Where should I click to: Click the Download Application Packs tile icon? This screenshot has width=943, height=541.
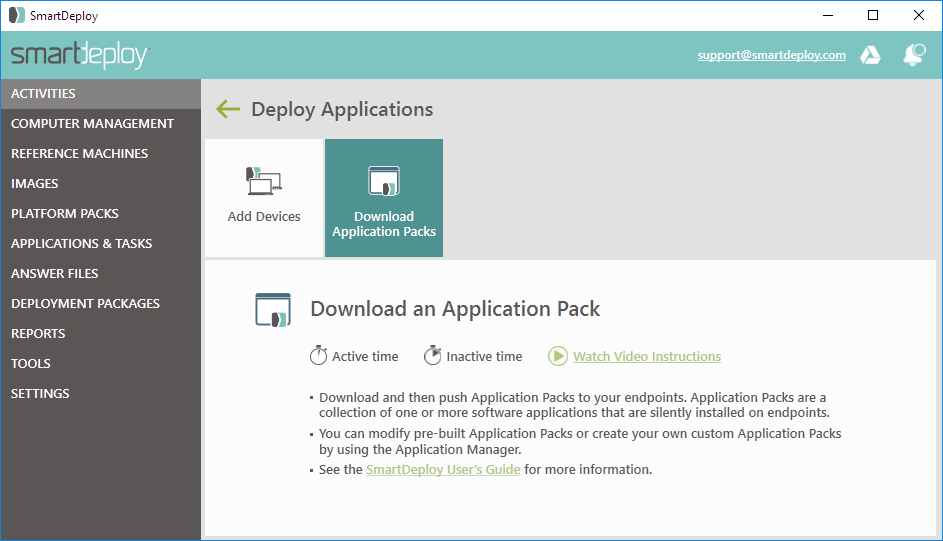(x=384, y=181)
